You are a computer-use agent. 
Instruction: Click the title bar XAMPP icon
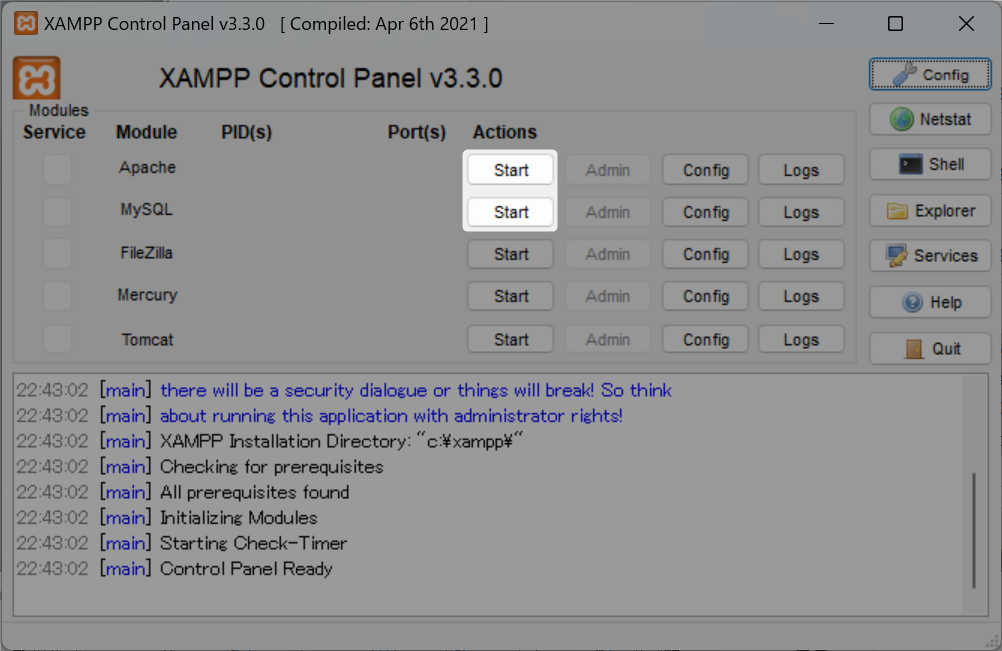click(26, 24)
